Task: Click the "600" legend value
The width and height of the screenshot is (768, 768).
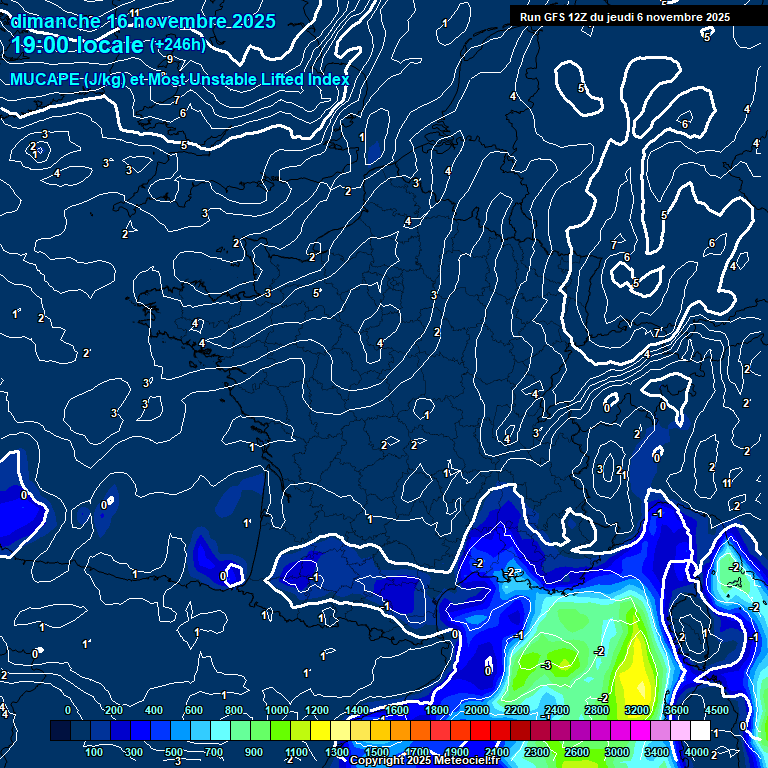Action: click(x=193, y=710)
